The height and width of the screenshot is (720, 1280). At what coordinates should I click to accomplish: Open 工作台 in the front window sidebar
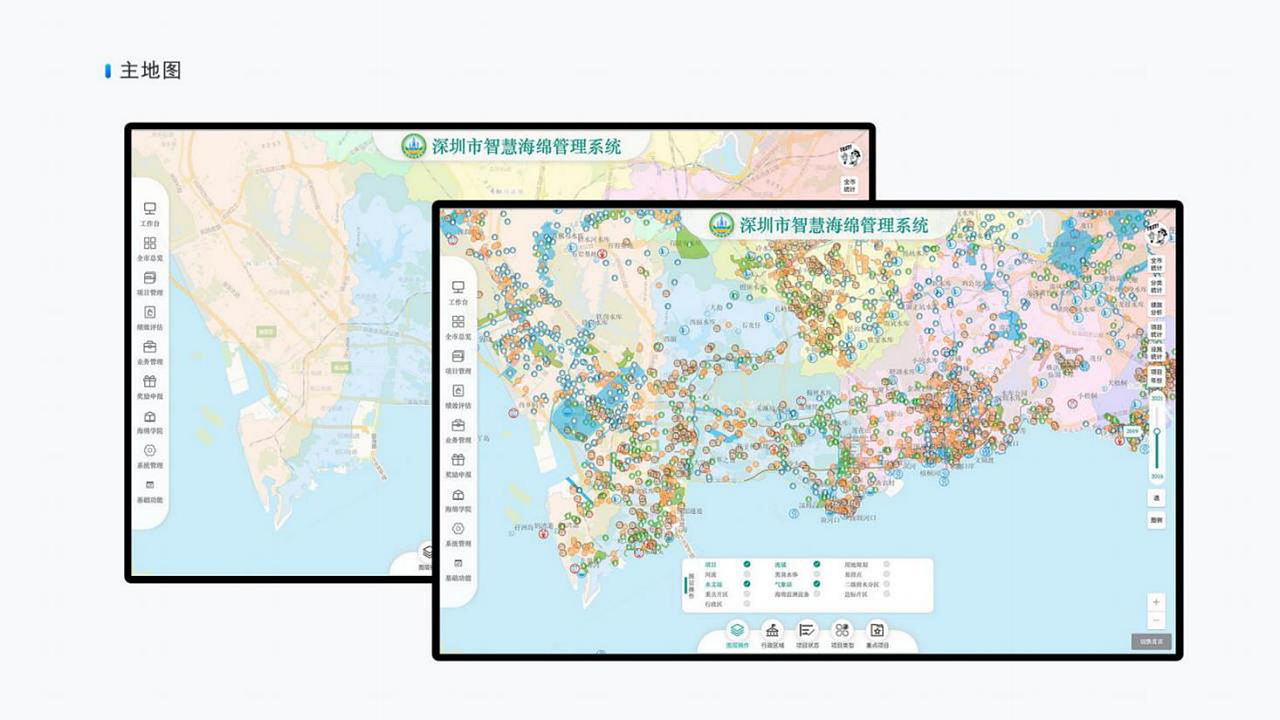click(x=458, y=292)
